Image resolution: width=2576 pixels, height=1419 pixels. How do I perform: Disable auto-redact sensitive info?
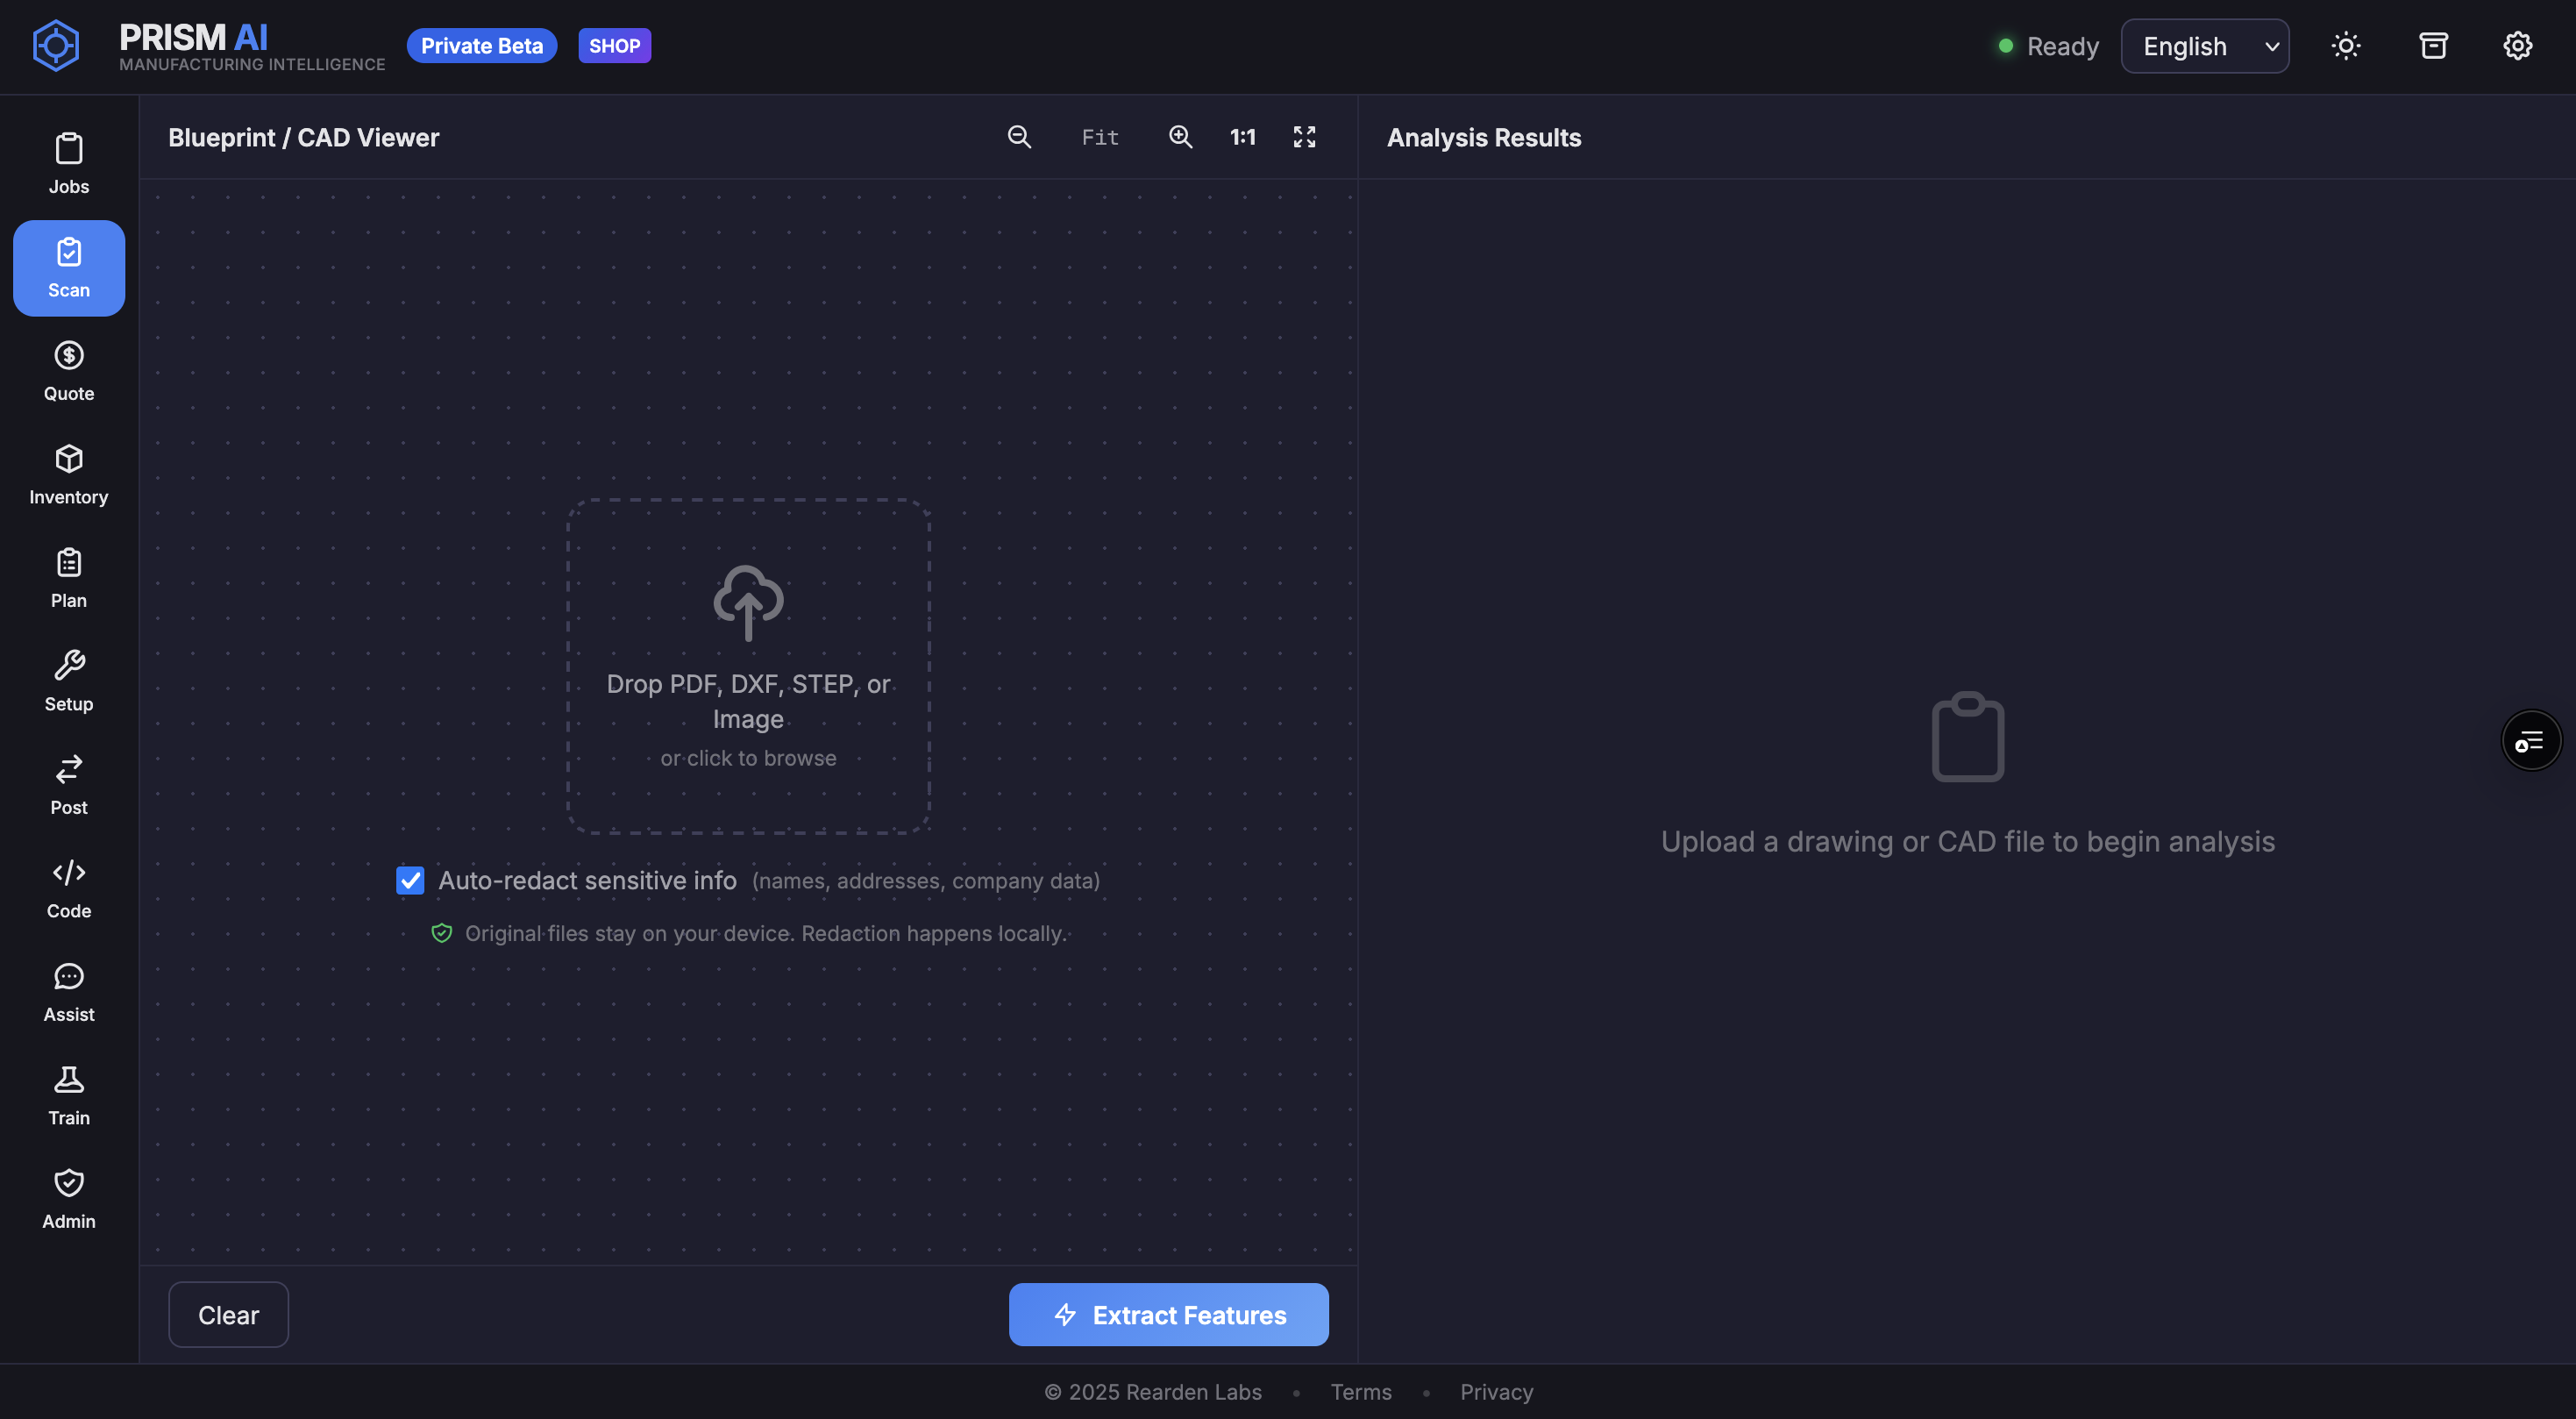click(410, 880)
